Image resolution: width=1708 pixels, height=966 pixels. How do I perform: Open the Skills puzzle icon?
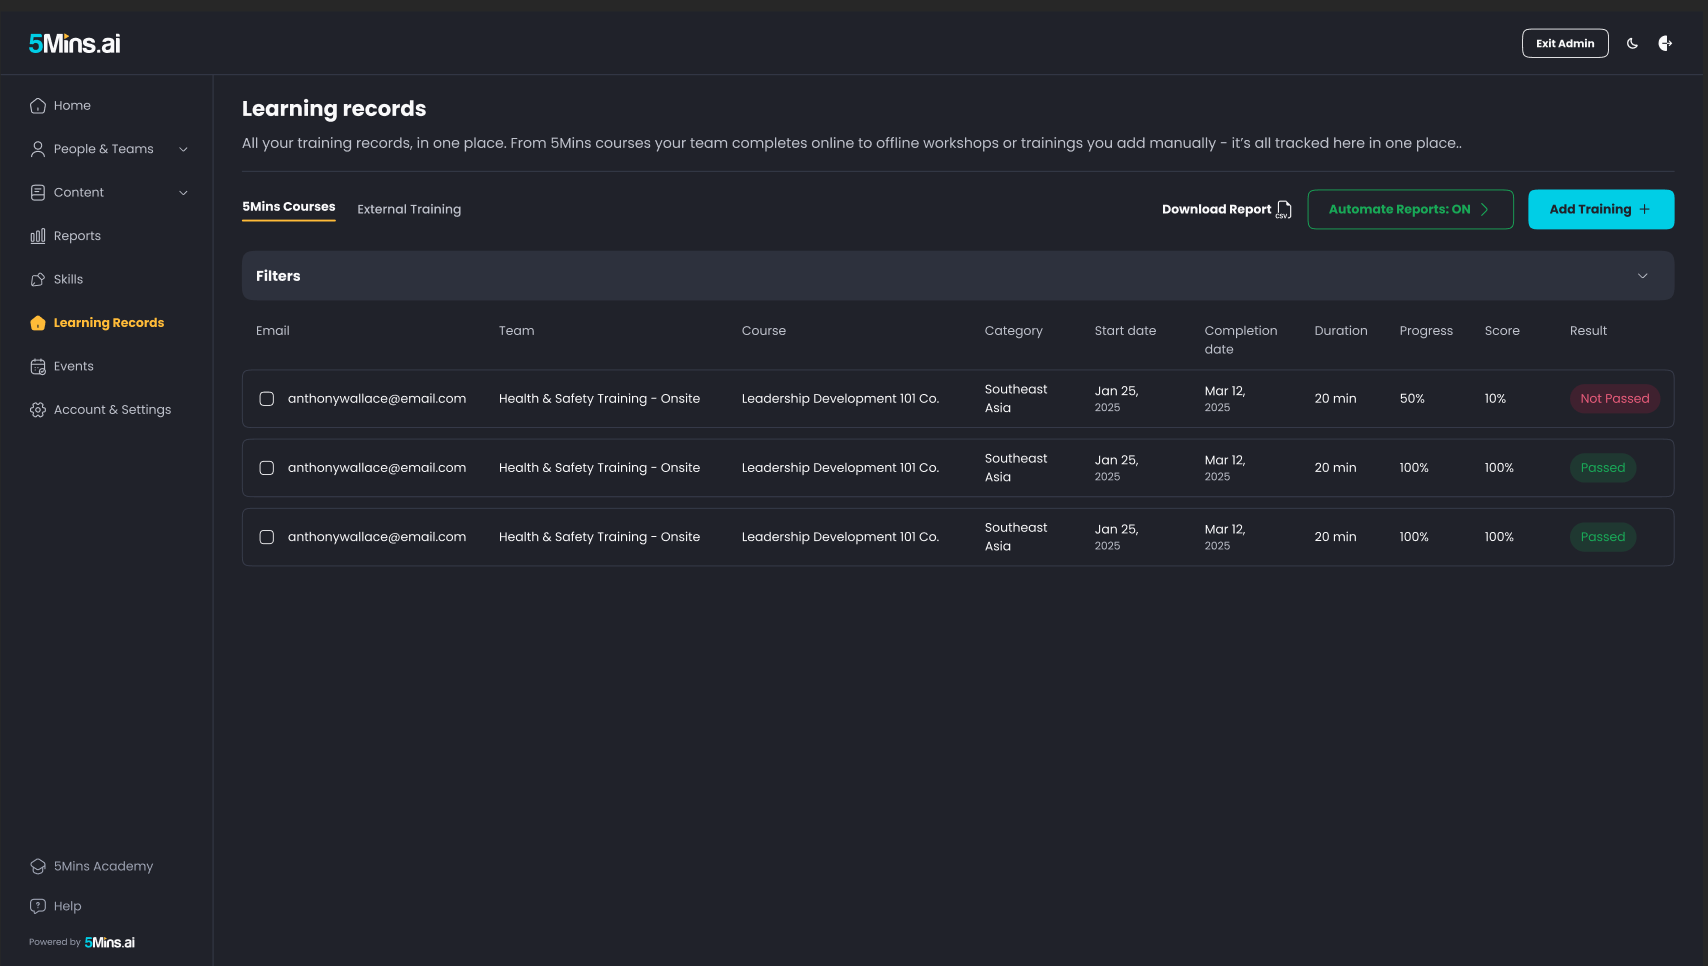click(x=38, y=280)
